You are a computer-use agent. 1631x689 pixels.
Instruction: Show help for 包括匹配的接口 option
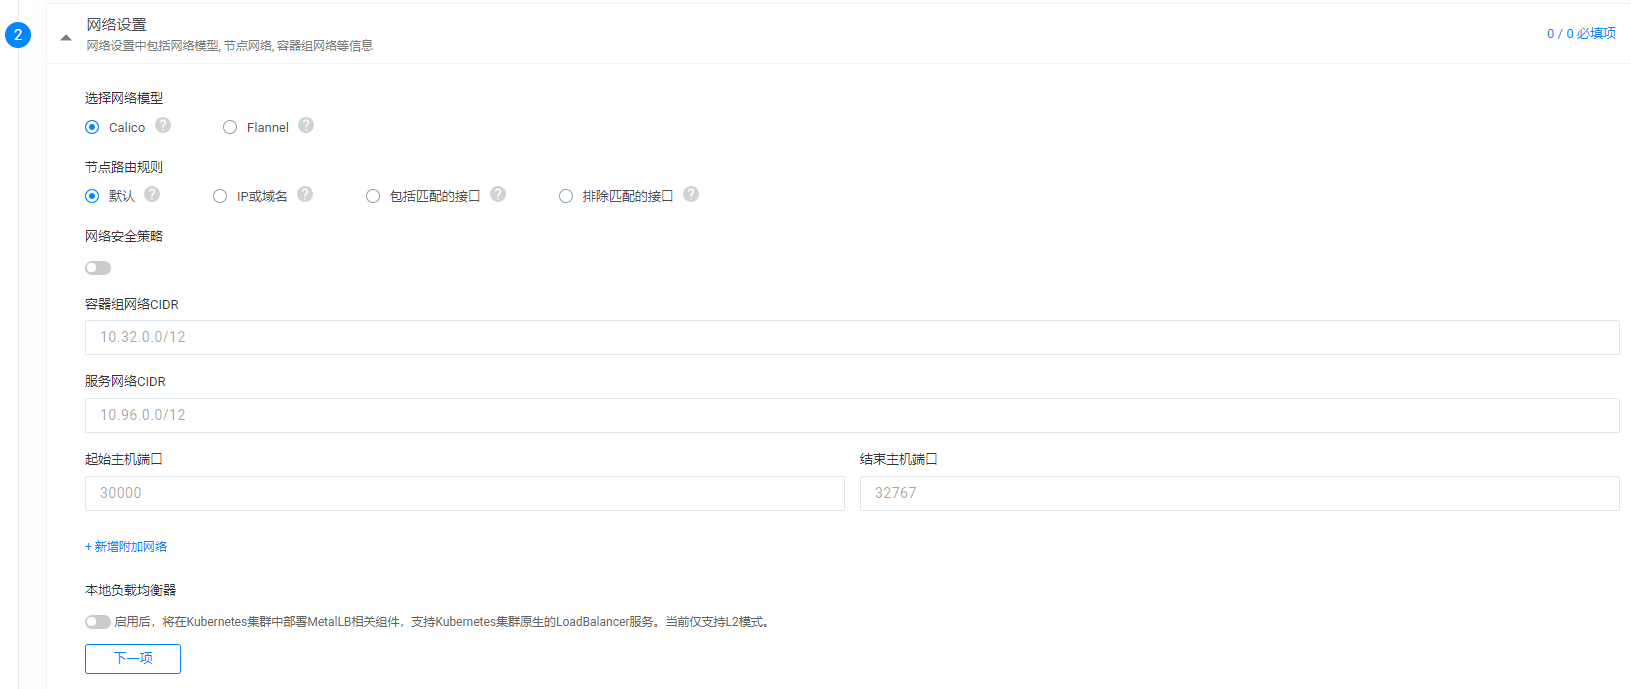(x=498, y=195)
